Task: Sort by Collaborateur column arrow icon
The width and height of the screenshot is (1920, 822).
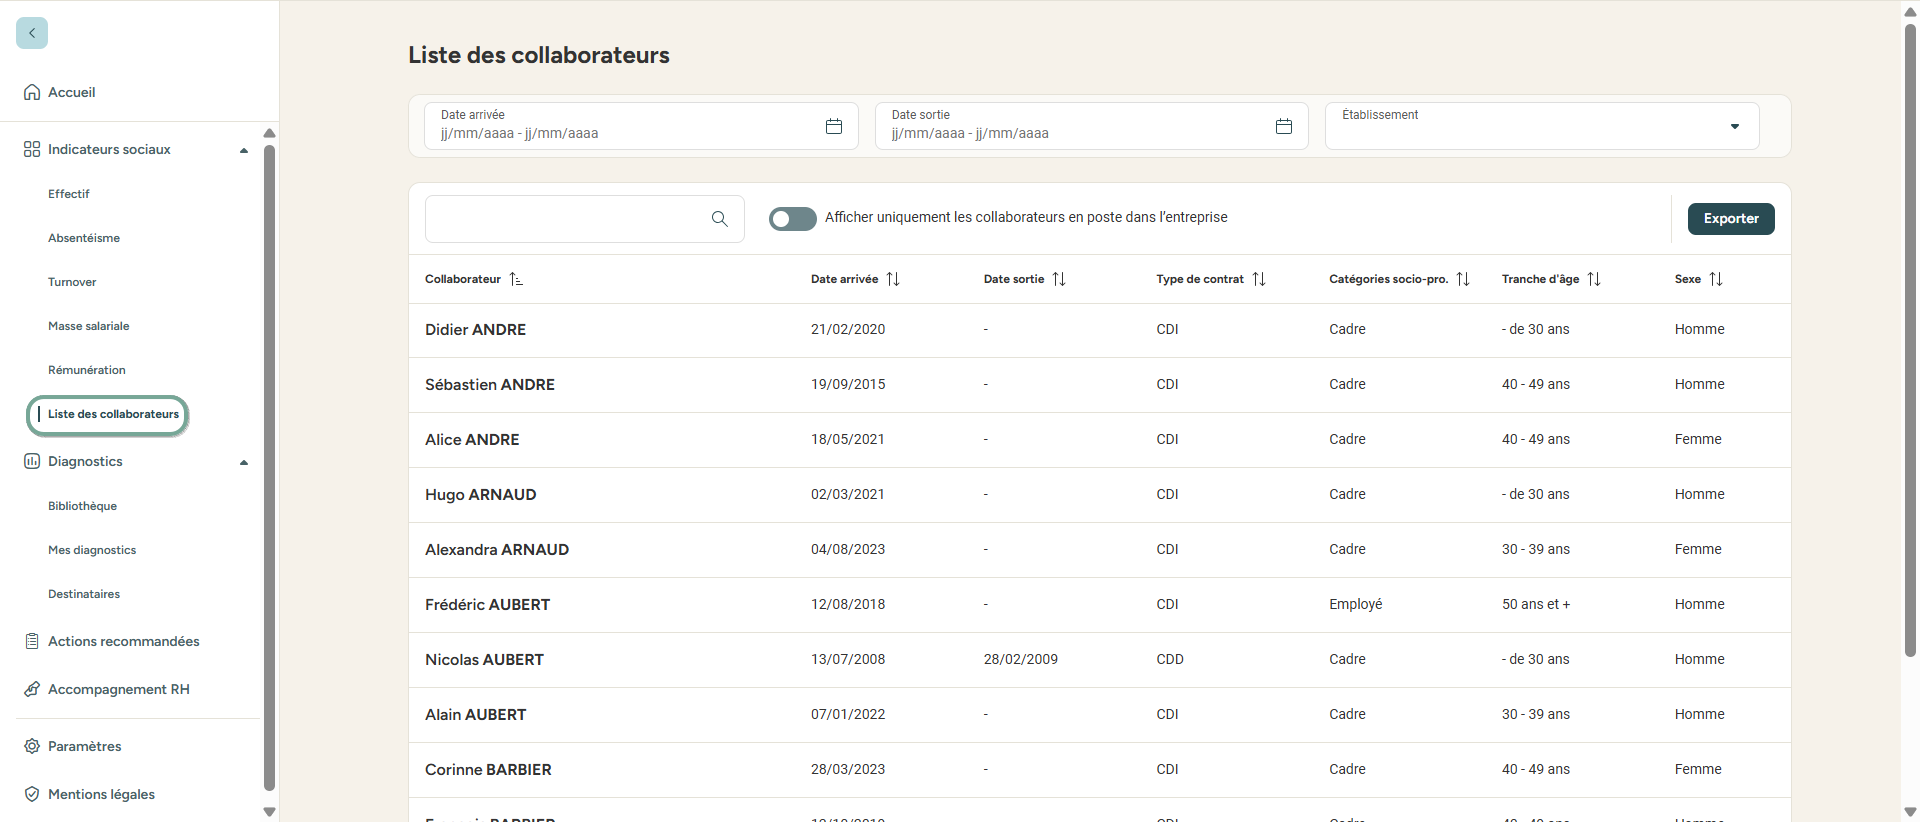Action: tap(516, 279)
